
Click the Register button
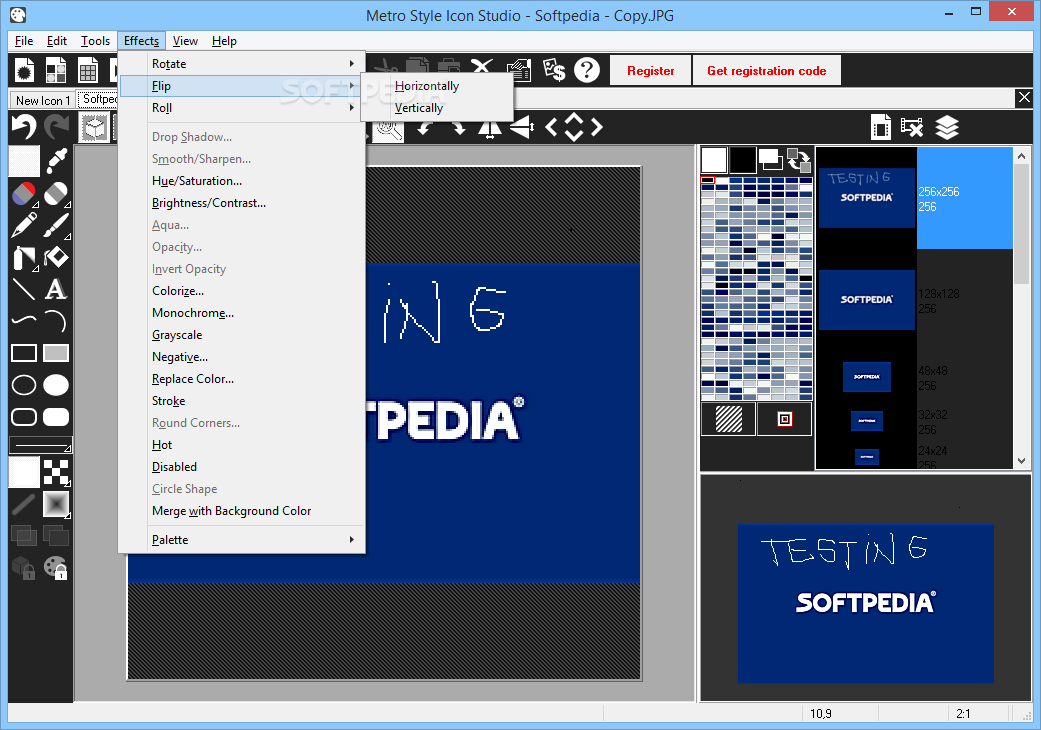tap(651, 70)
